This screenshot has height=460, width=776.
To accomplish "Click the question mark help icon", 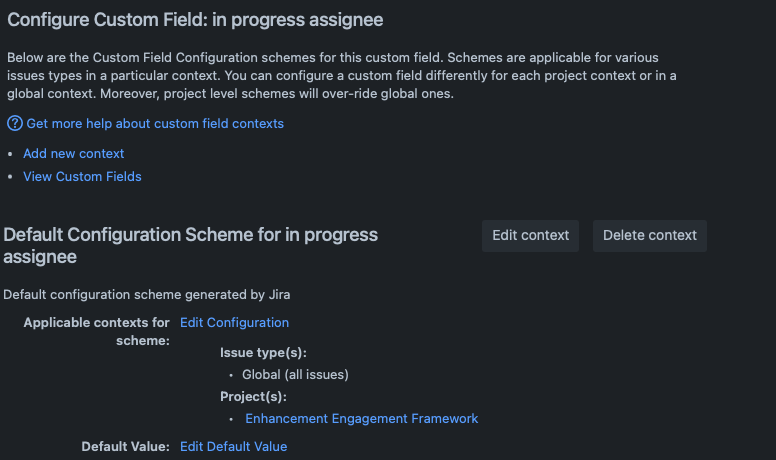I will [15, 124].
